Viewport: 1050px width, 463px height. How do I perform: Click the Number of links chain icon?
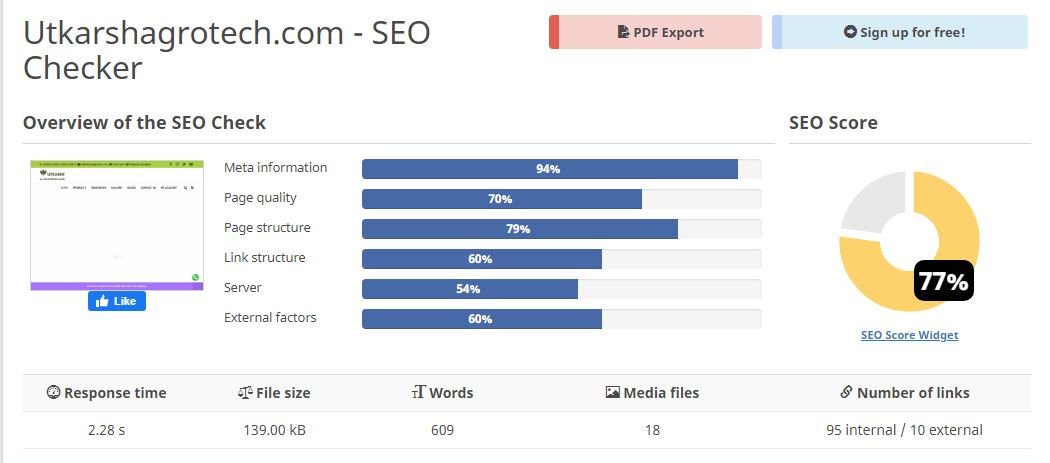click(x=846, y=393)
